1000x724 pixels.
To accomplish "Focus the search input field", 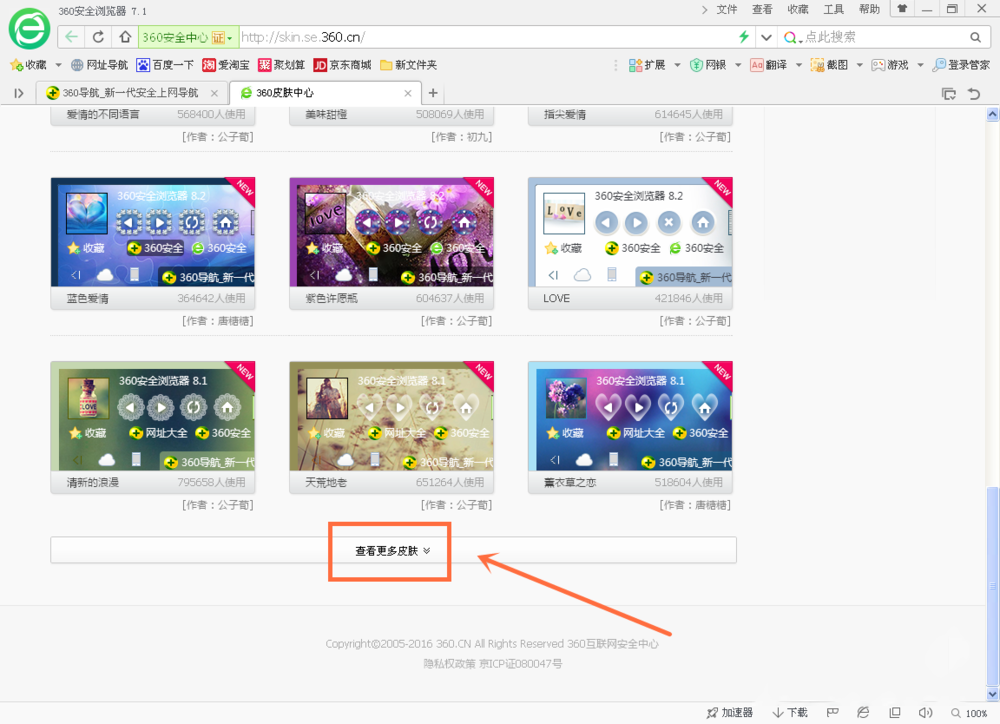I will point(883,37).
